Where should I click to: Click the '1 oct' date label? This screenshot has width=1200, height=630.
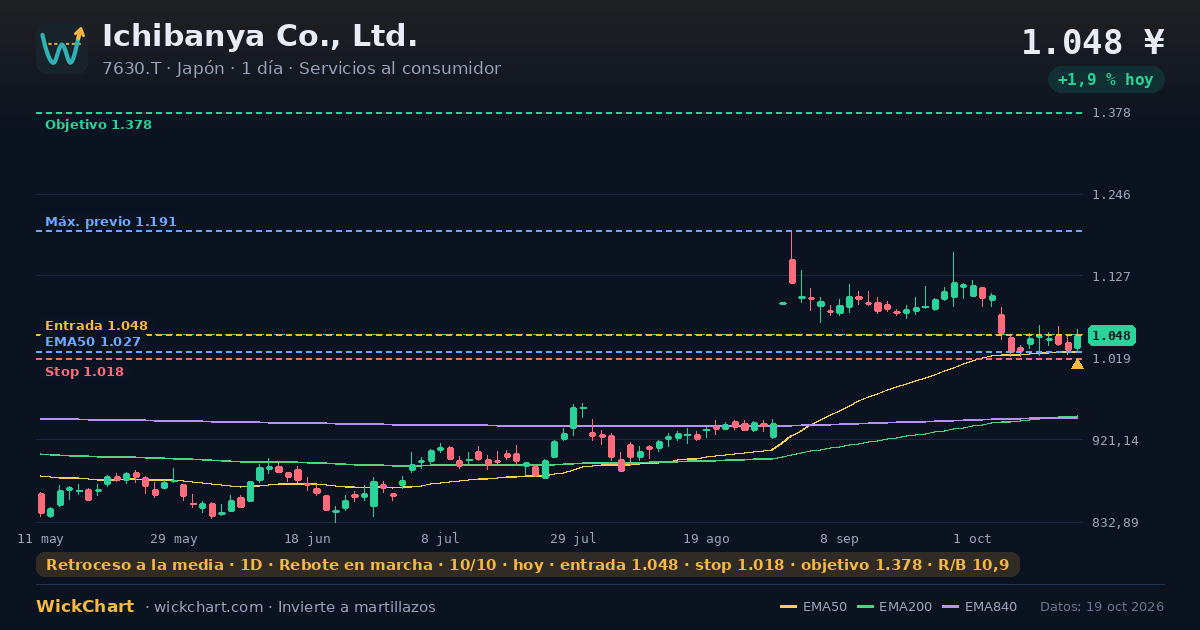[972, 538]
